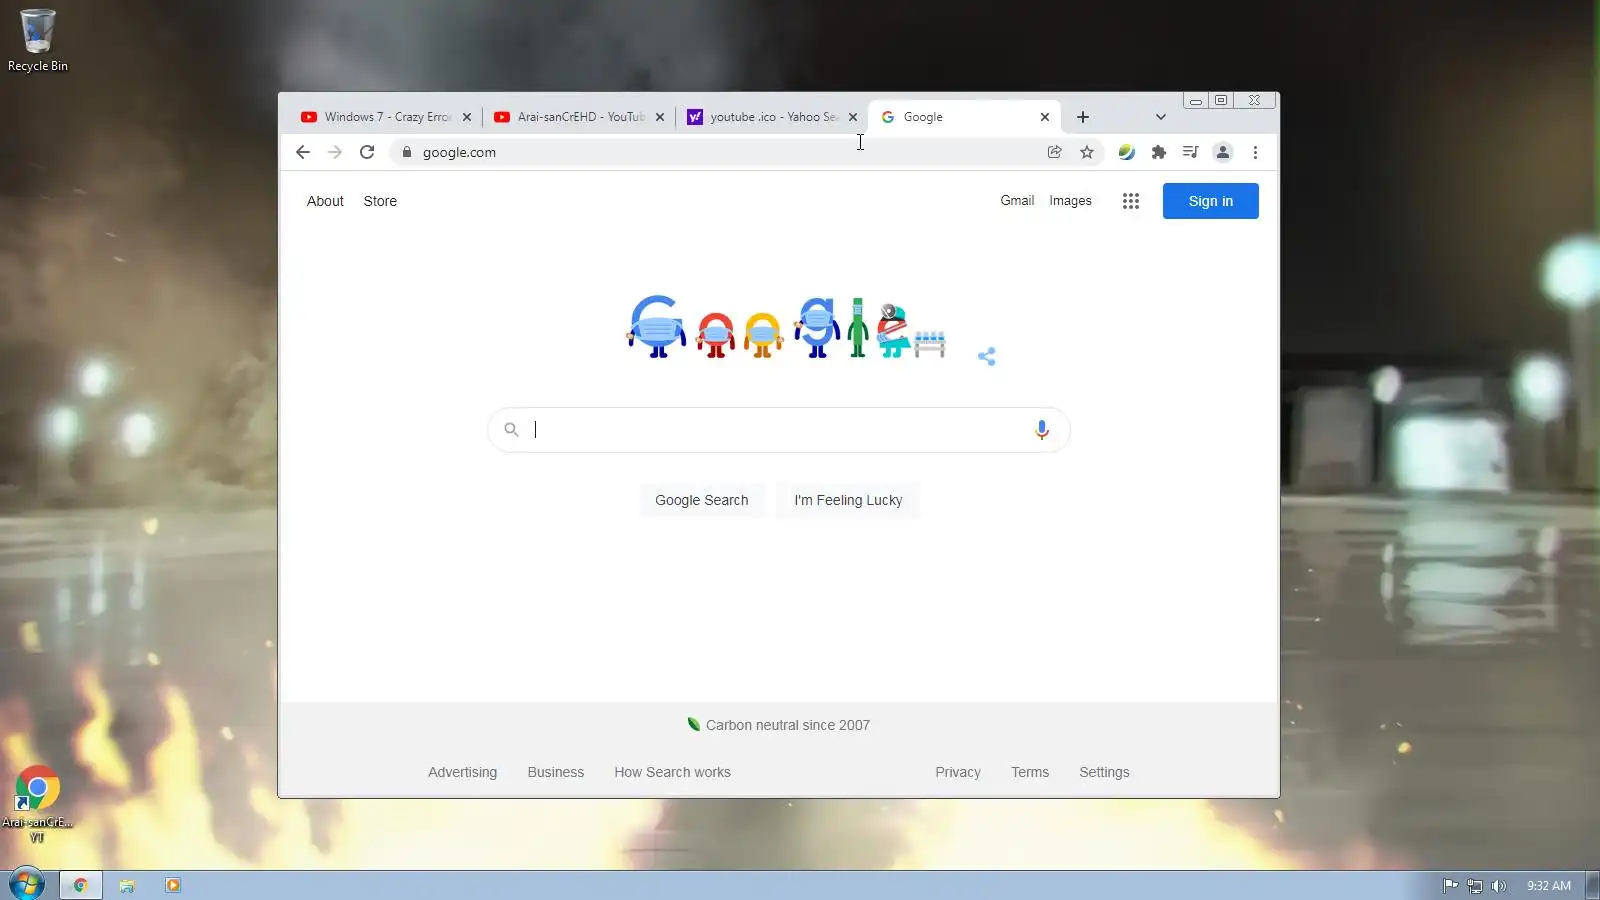Share the Google doodle

[987, 356]
